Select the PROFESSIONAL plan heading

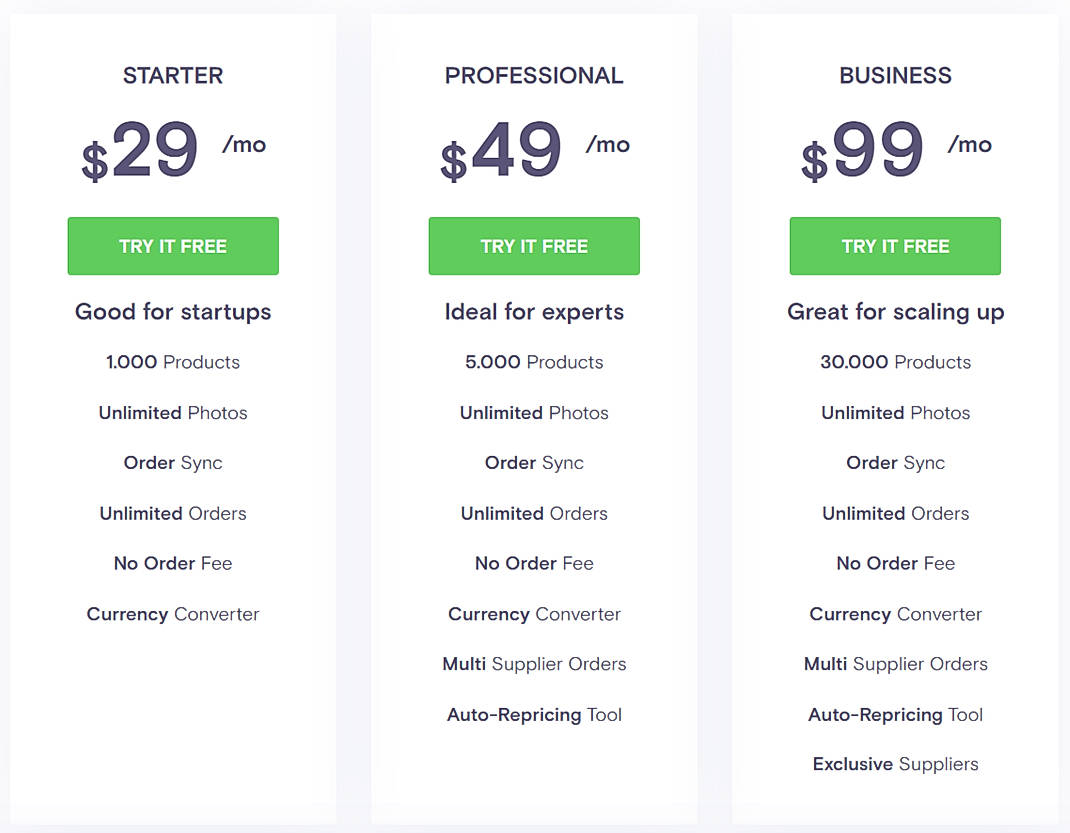pos(533,75)
